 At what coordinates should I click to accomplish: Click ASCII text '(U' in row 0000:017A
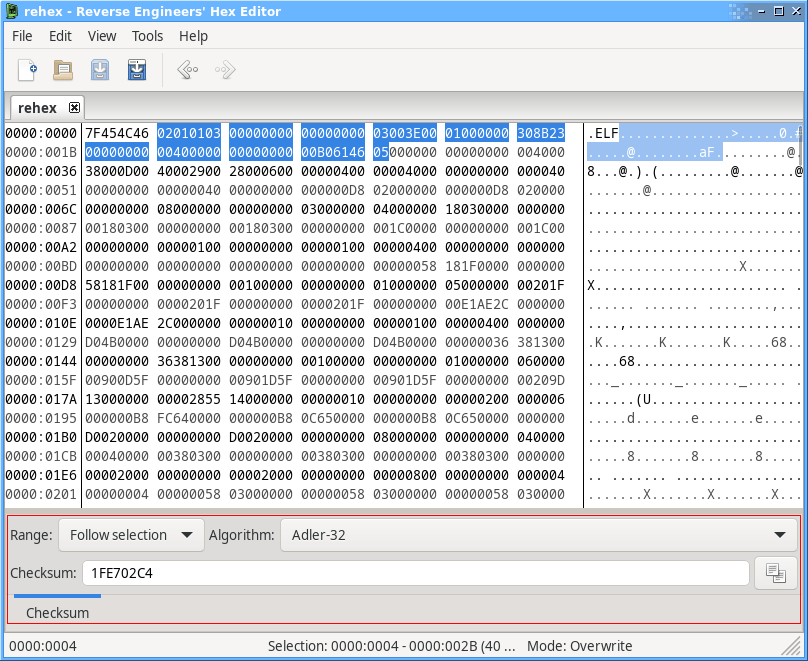click(x=643, y=399)
